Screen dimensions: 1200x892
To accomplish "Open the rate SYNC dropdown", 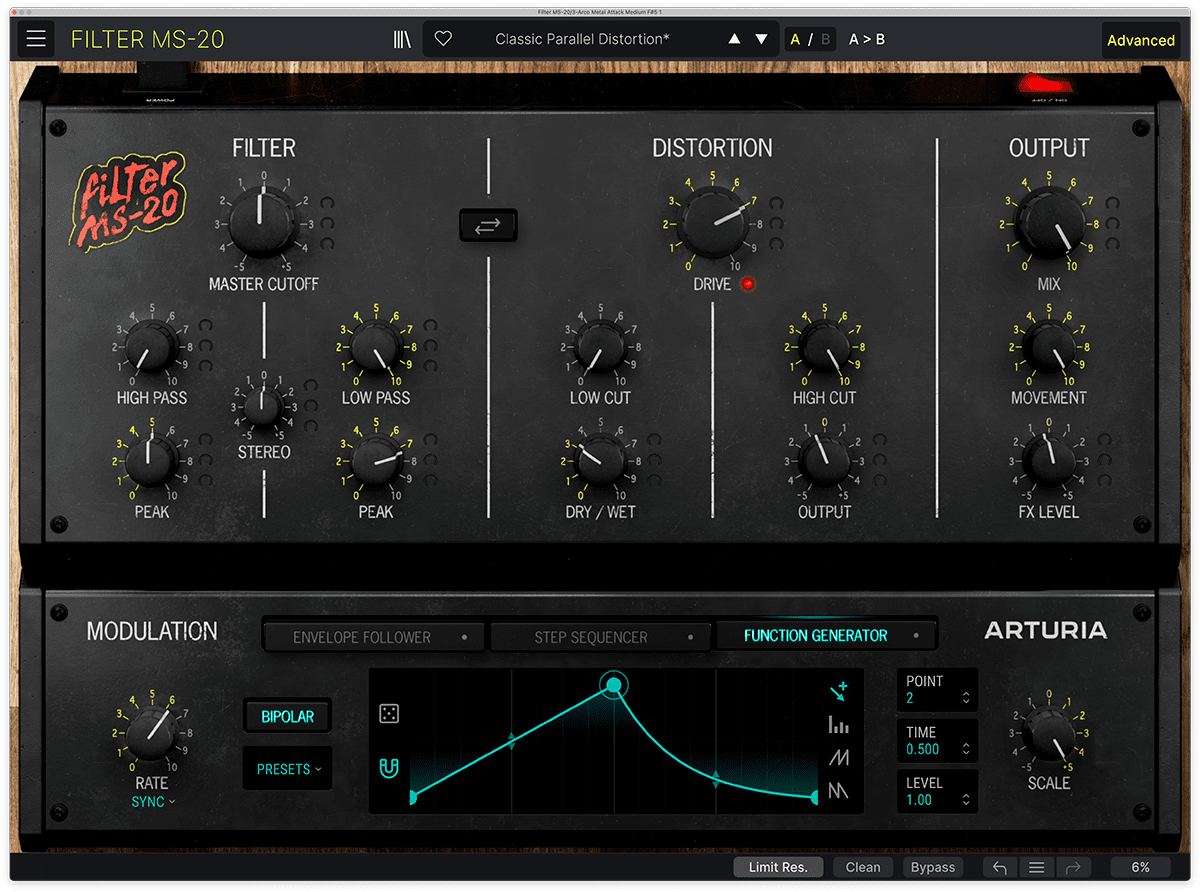I will (x=152, y=802).
